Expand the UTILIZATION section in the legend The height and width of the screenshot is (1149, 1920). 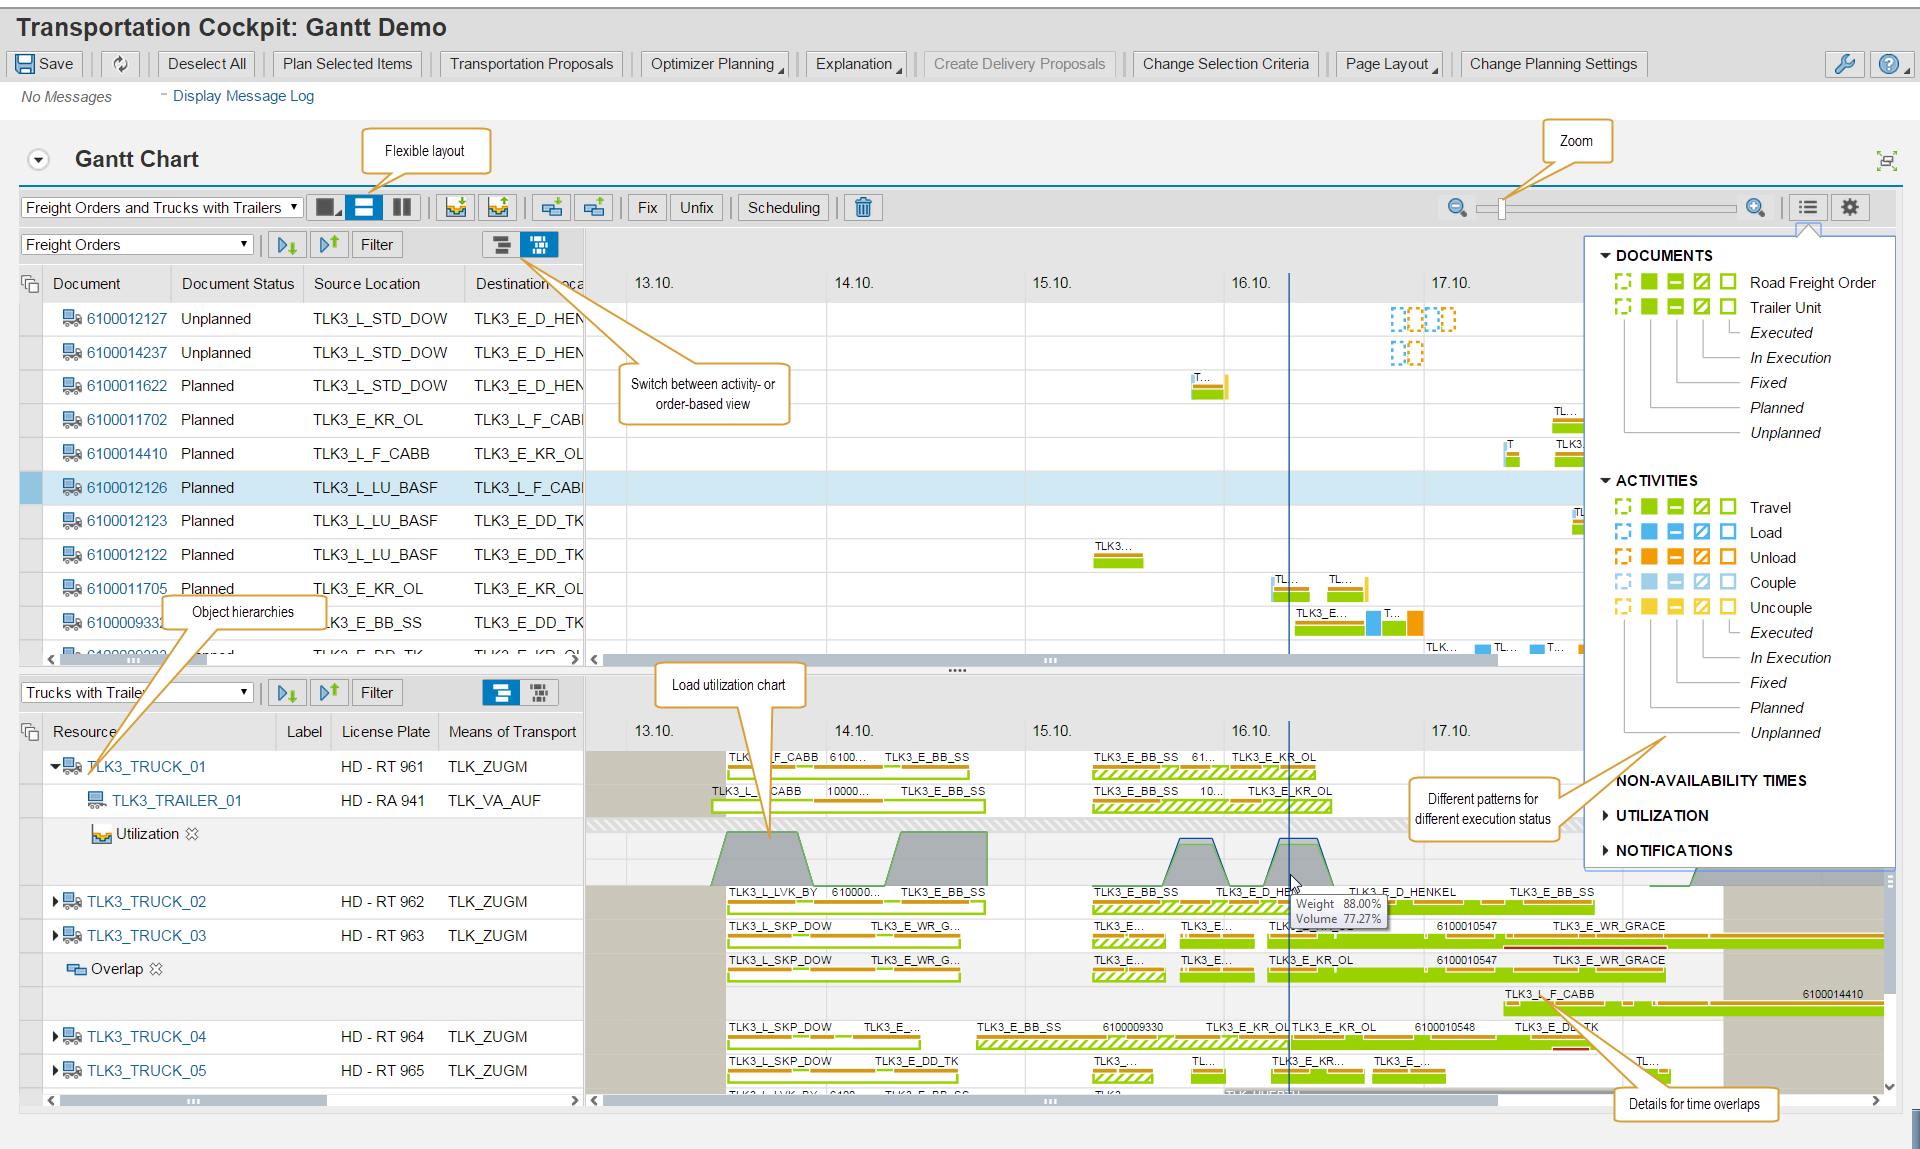1606,815
